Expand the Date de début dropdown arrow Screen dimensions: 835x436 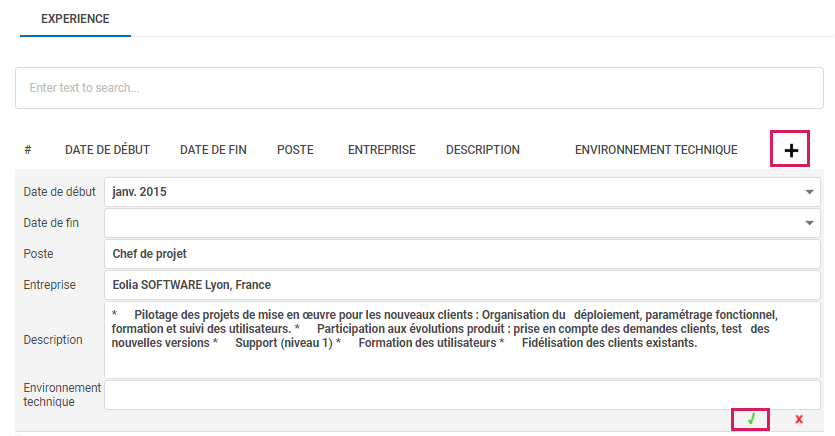pyautogui.click(x=808, y=192)
